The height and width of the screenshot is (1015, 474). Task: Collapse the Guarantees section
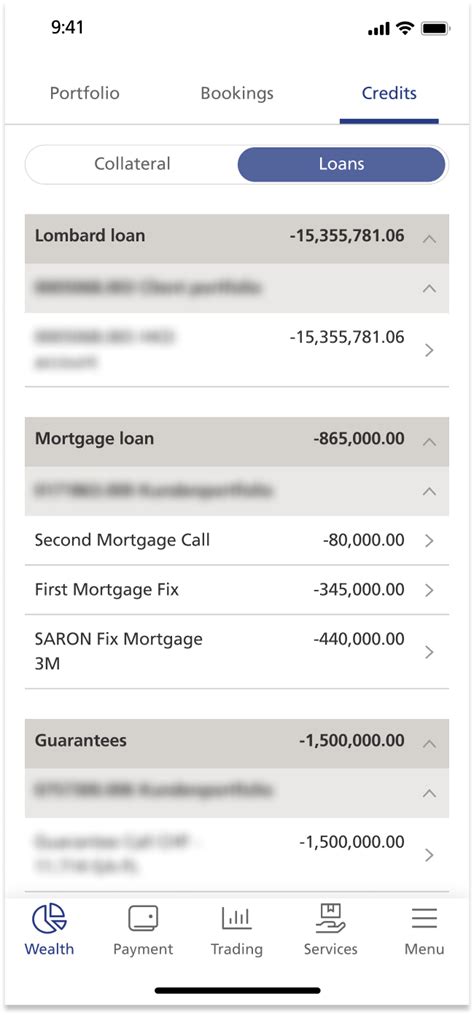[429, 744]
